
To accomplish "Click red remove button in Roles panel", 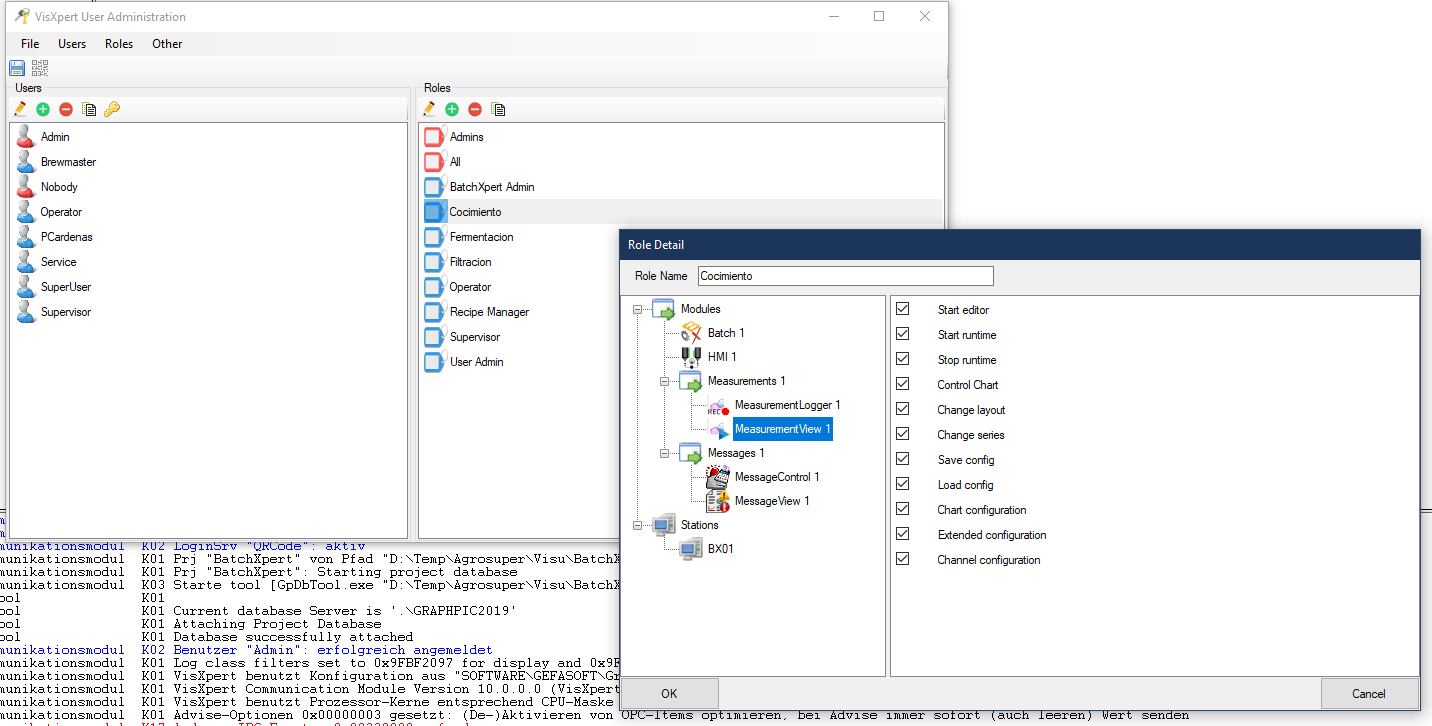I will click(x=475, y=109).
